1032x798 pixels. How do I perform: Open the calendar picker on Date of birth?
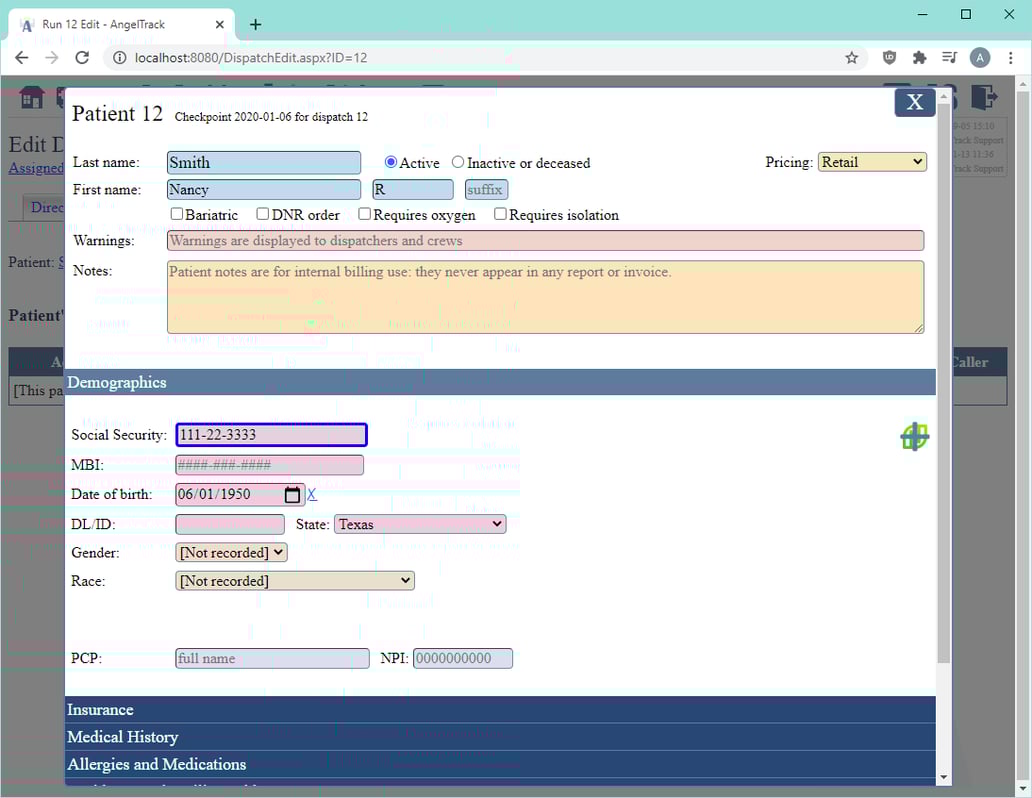290,494
